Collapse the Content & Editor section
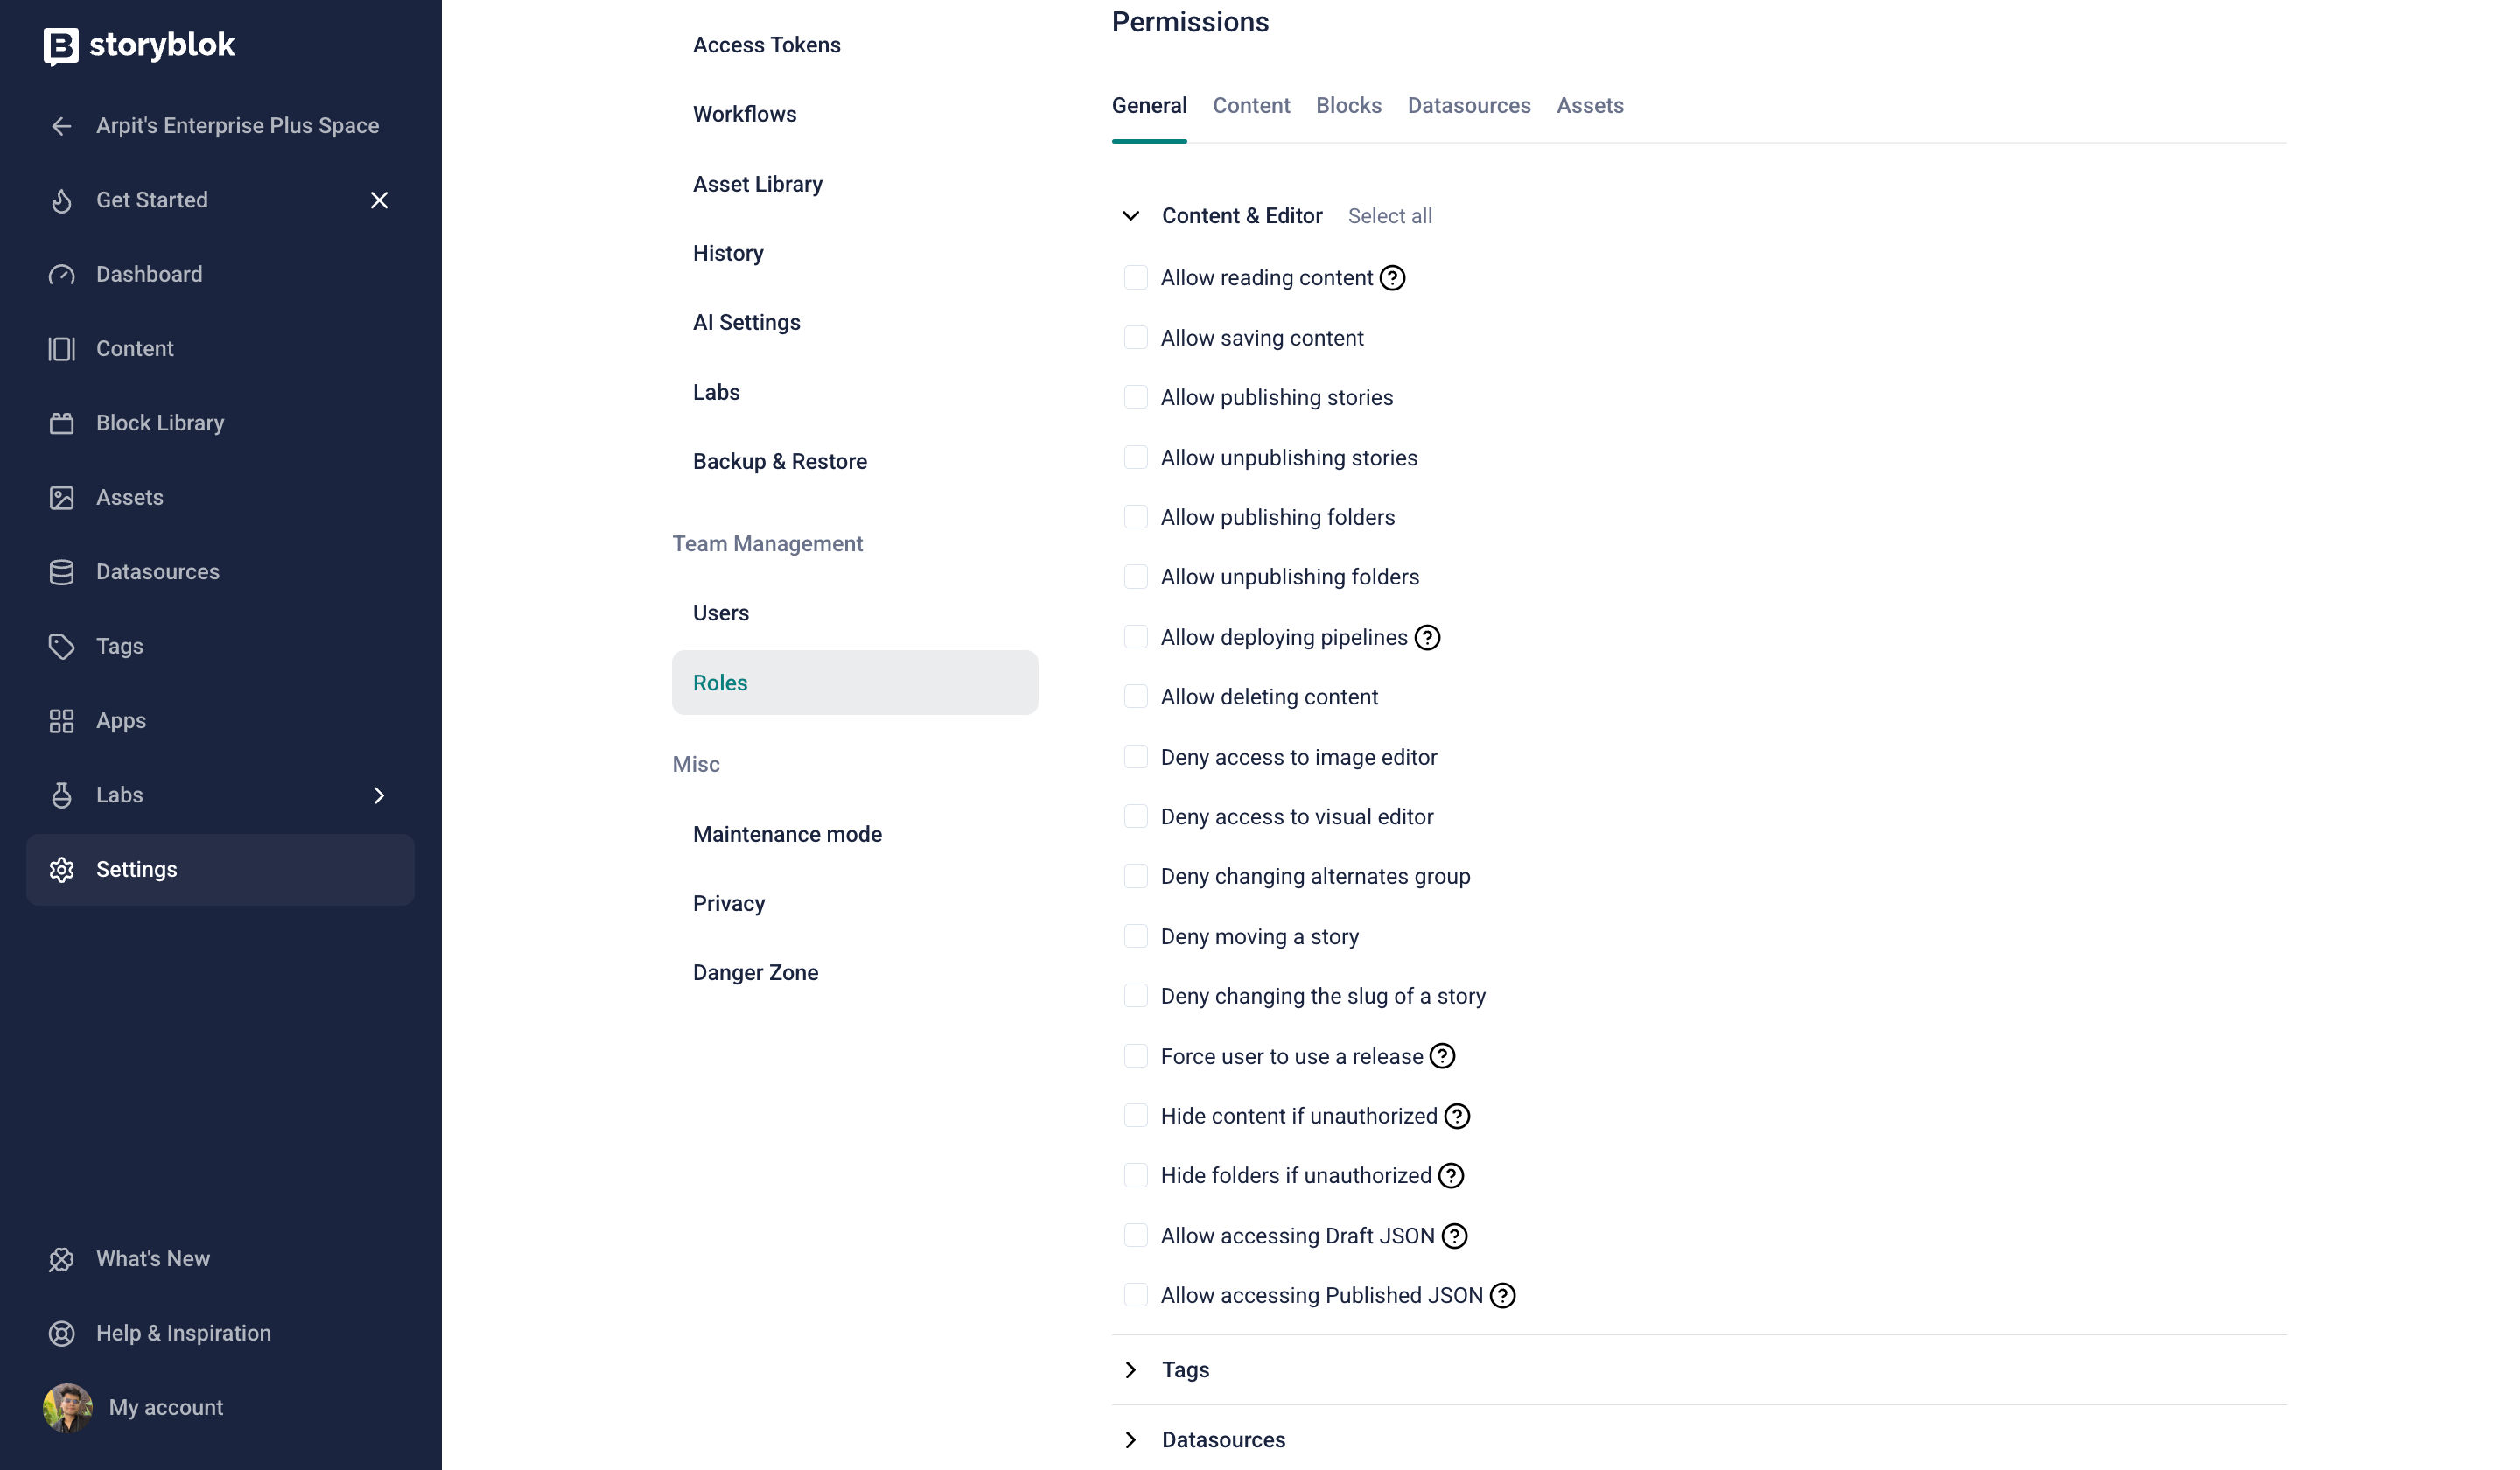Image resolution: width=2520 pixels, height=1470 pixels. click(1130, 216)
